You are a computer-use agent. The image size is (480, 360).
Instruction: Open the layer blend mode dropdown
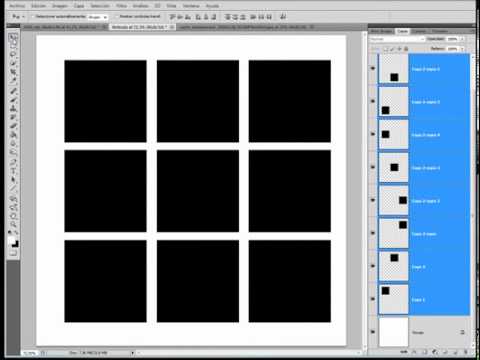397,39
